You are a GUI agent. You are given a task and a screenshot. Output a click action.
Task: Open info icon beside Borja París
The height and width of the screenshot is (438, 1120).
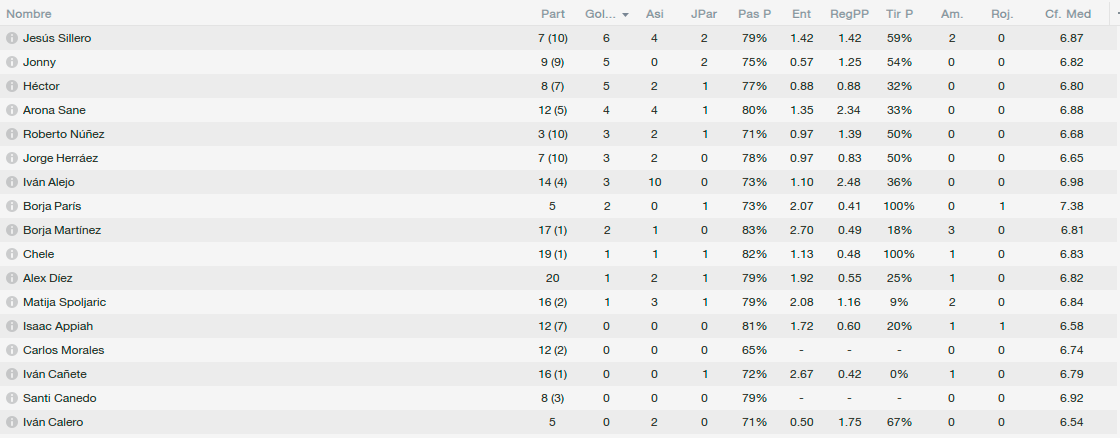[x=11, y=206]
